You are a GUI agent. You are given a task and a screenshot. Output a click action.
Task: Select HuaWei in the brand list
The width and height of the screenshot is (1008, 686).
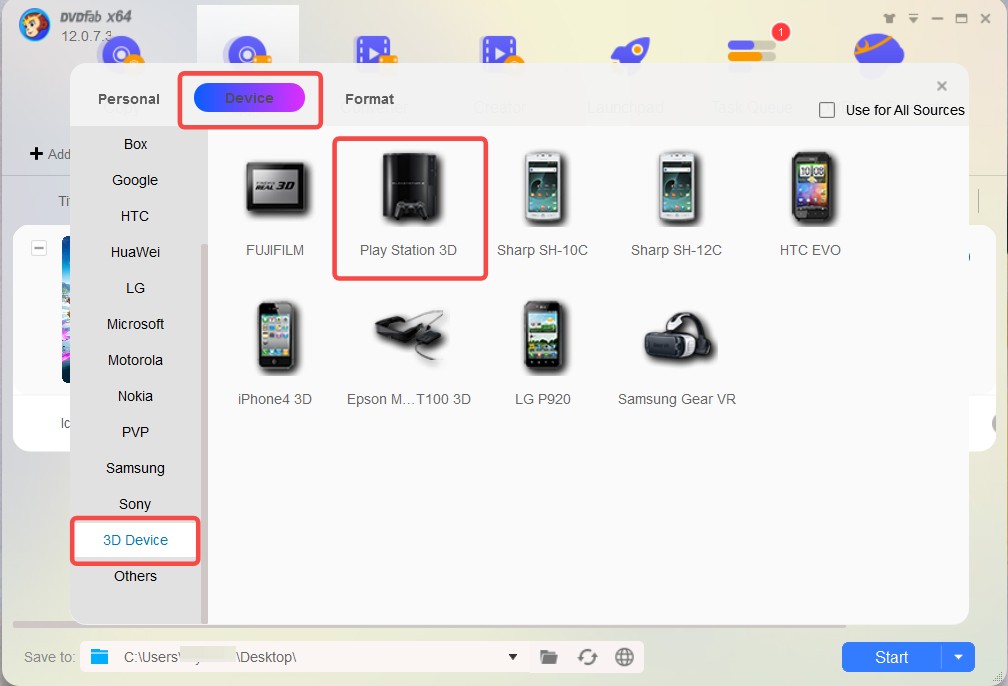(x=136, y=252)
